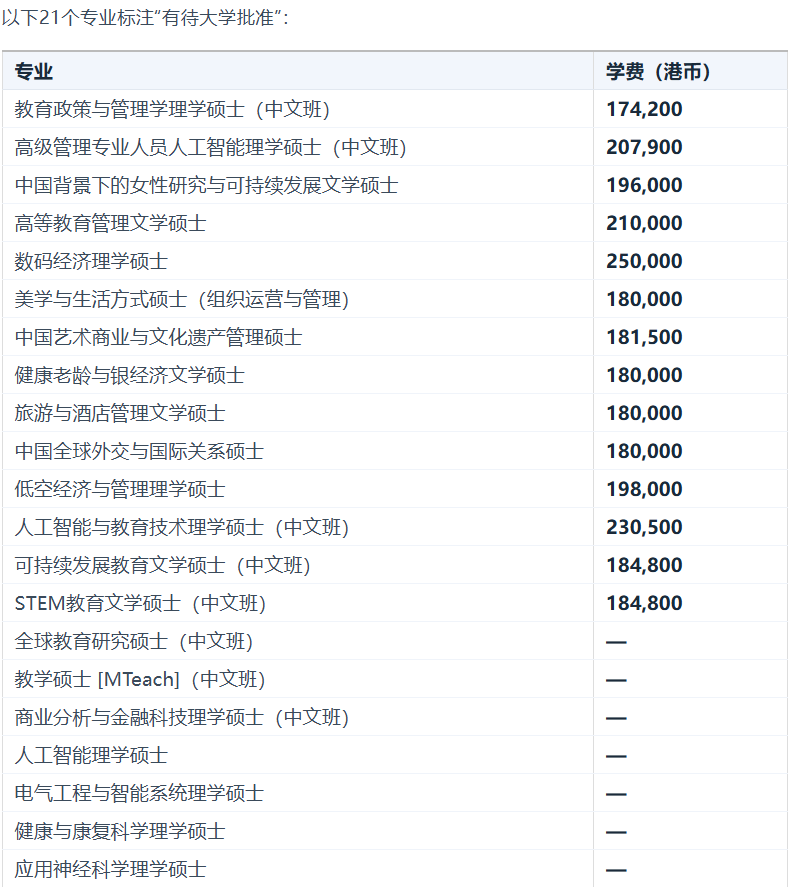Click the 以下21个专业标注 intro sentence
791x889 pixels.
[x=145, y=18]
